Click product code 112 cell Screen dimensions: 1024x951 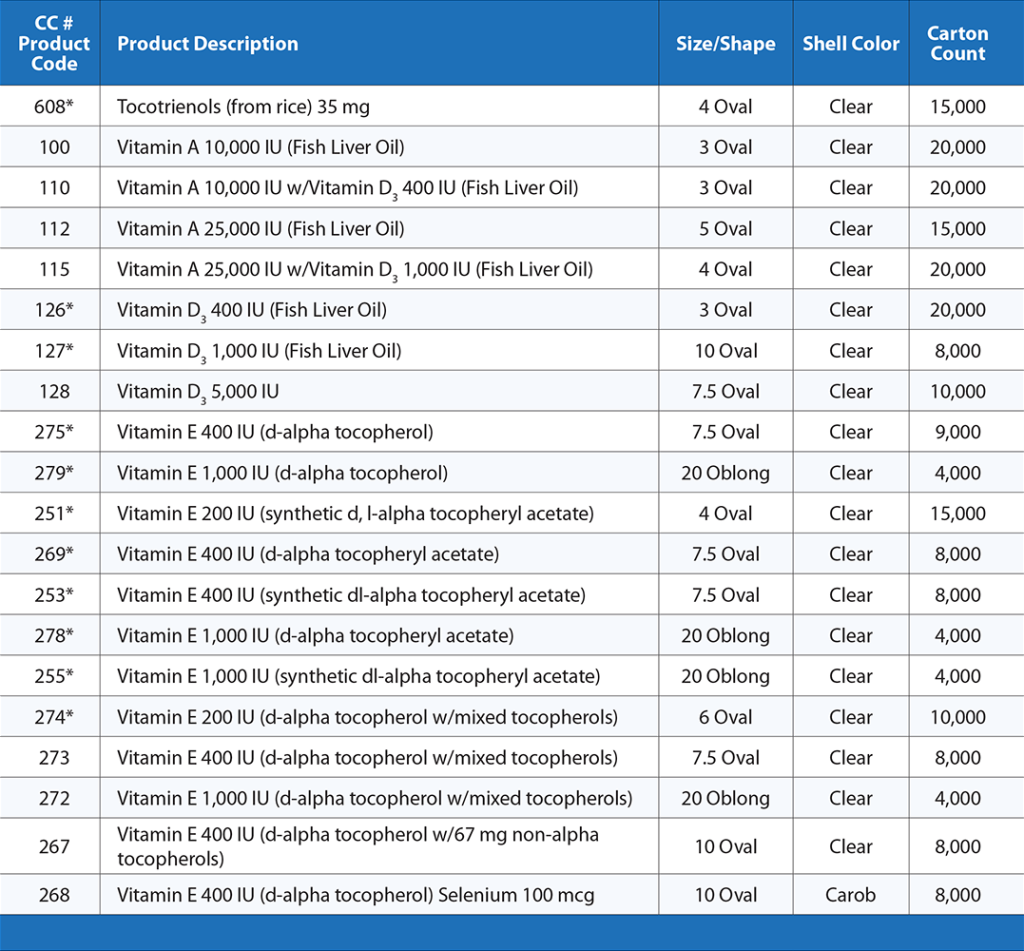pos(54,229)
